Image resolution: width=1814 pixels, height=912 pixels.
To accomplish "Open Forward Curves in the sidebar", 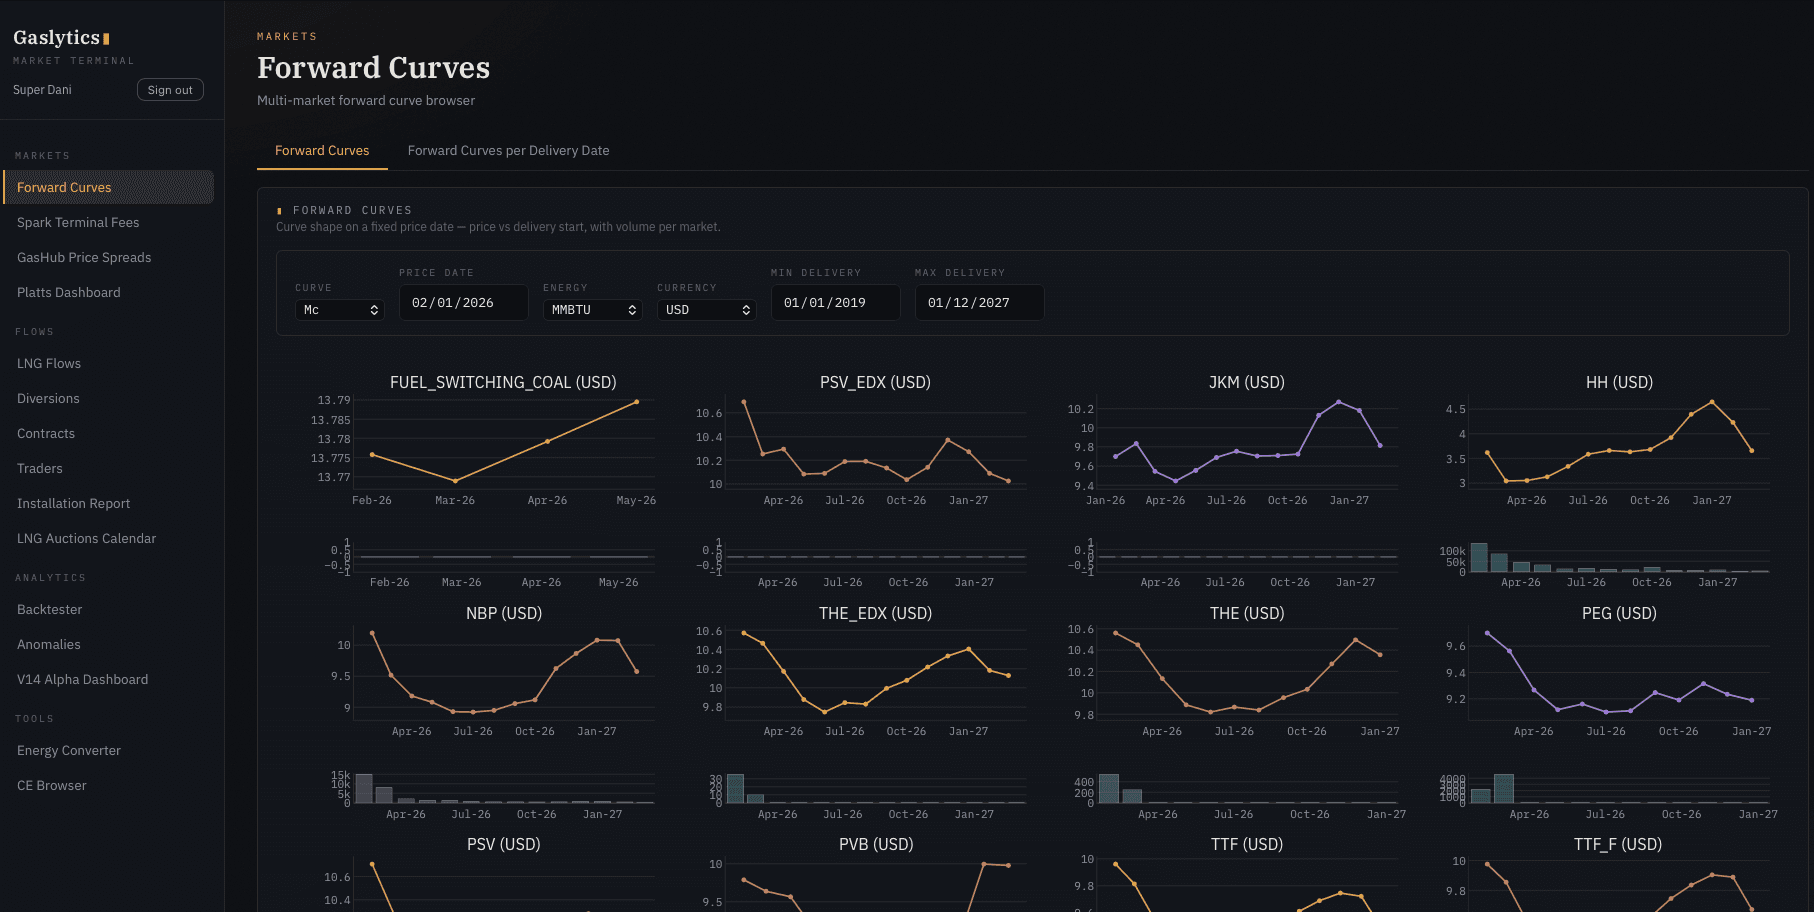I will [x=108, y=187].
